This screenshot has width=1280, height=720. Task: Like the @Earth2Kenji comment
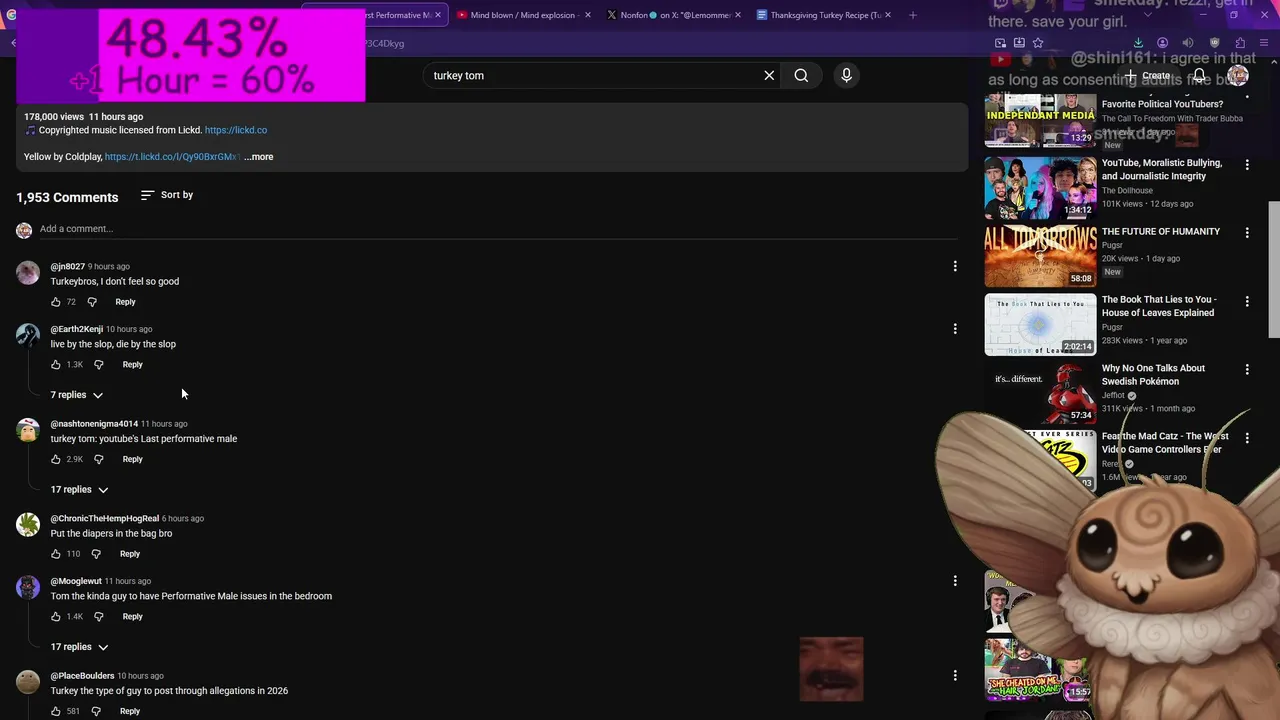[56, 365]
